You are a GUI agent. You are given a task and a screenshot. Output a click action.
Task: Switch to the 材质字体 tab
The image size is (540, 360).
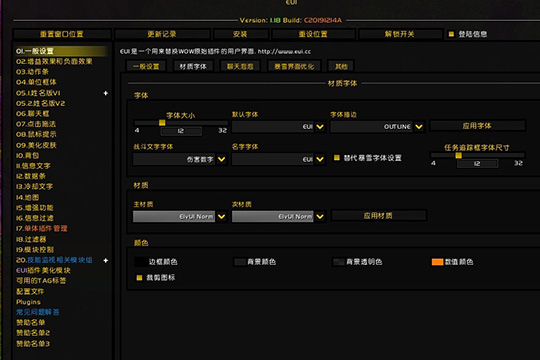193,66
